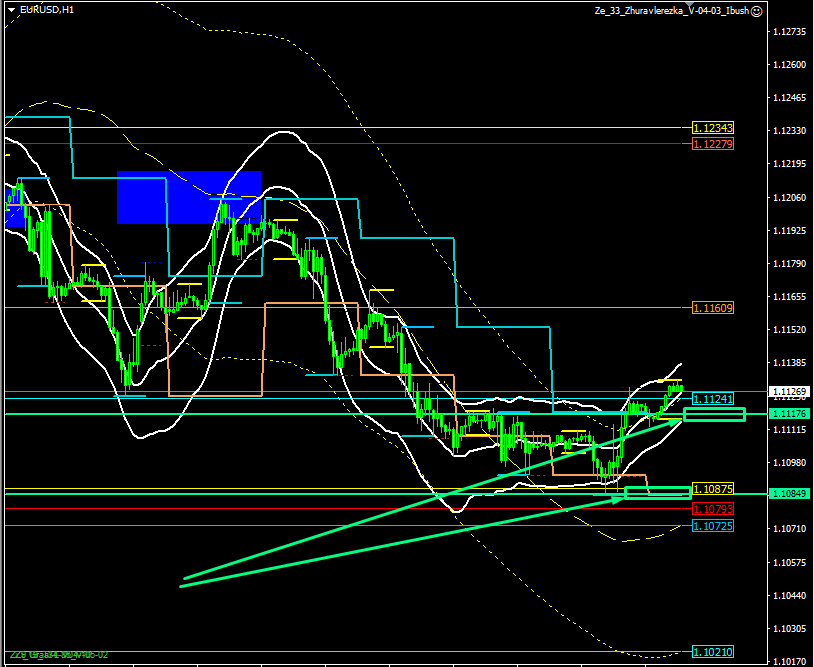The image size is (814, 667).
Task: Click the 1.10725 blue price label
Action: click(712, 525)
